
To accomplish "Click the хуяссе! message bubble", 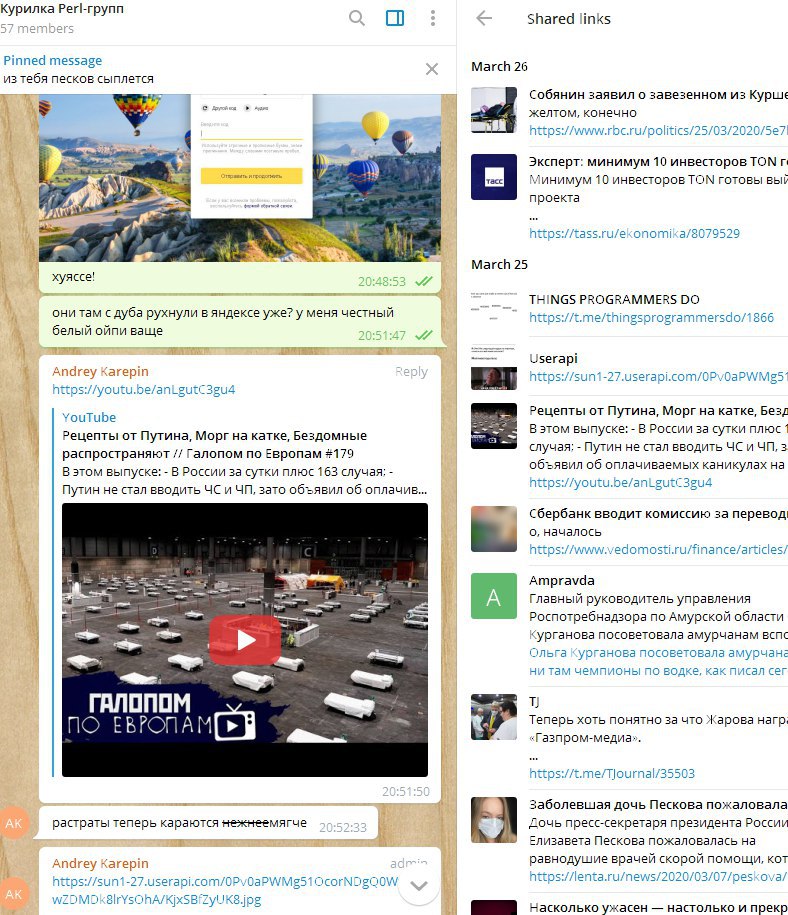I will click(x=240, y=277).
